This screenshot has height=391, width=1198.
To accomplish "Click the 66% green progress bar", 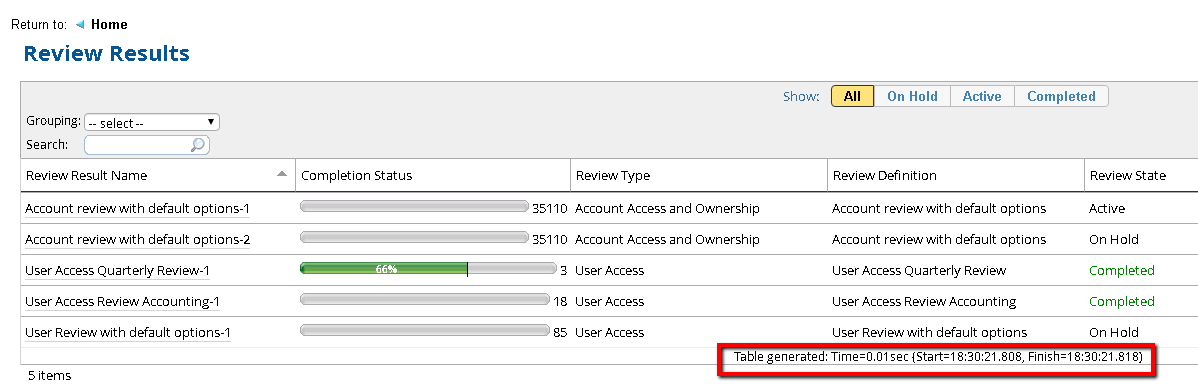I will tap(384, 268).
